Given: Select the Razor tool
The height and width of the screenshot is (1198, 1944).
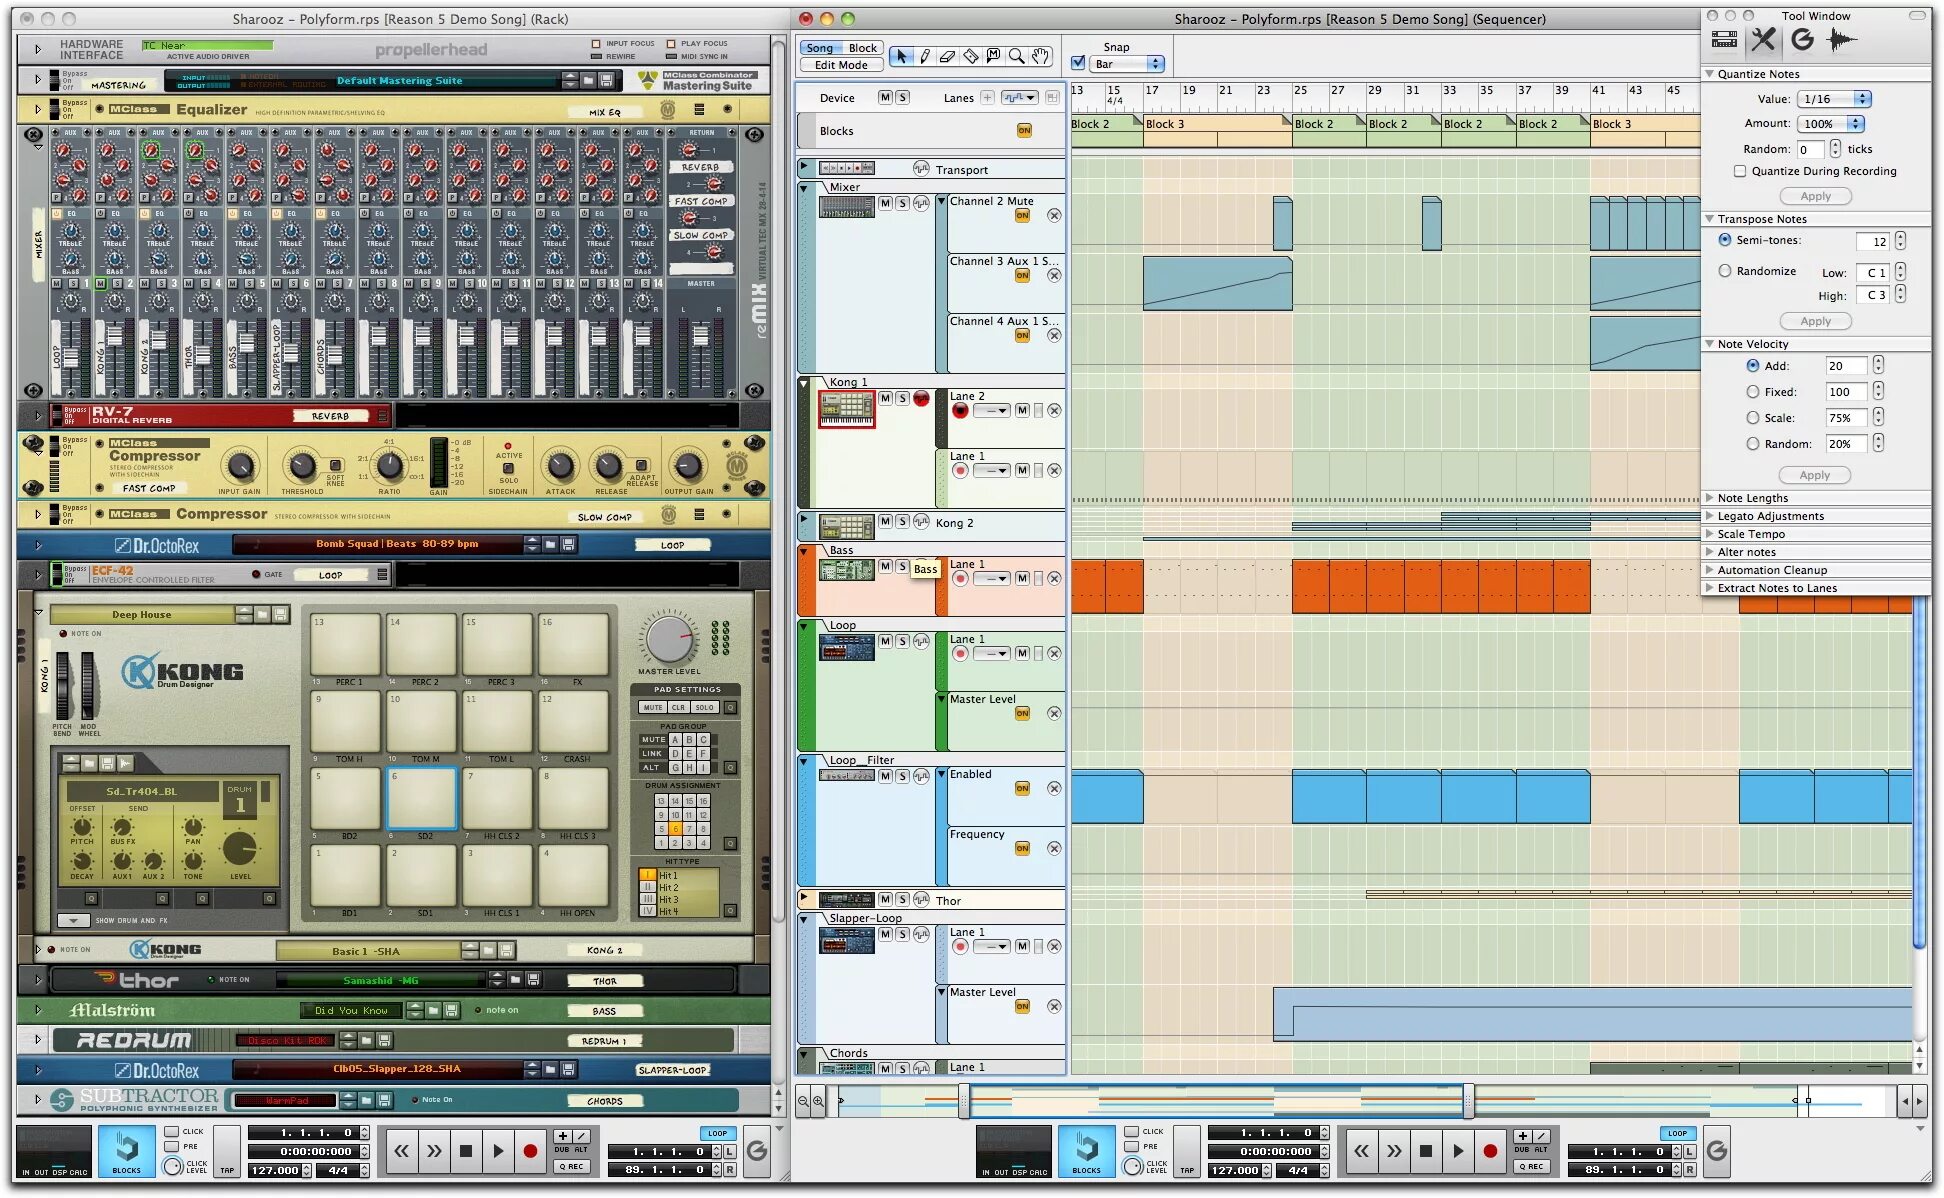Looking at the screenshot, I should point(971,56).
